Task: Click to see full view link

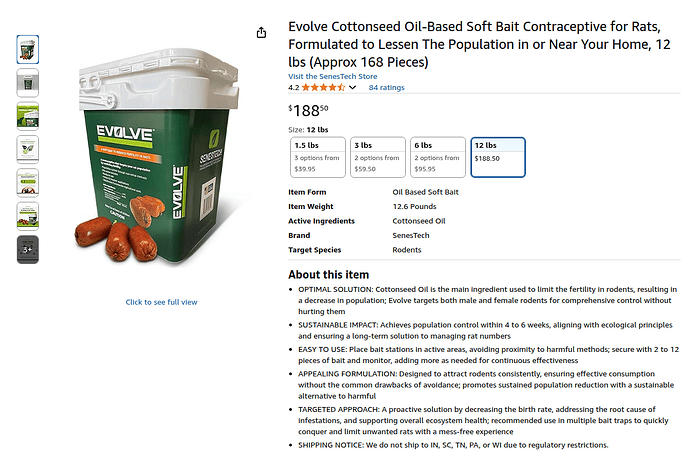Action: pyautogui.click(x=161, y=302)
